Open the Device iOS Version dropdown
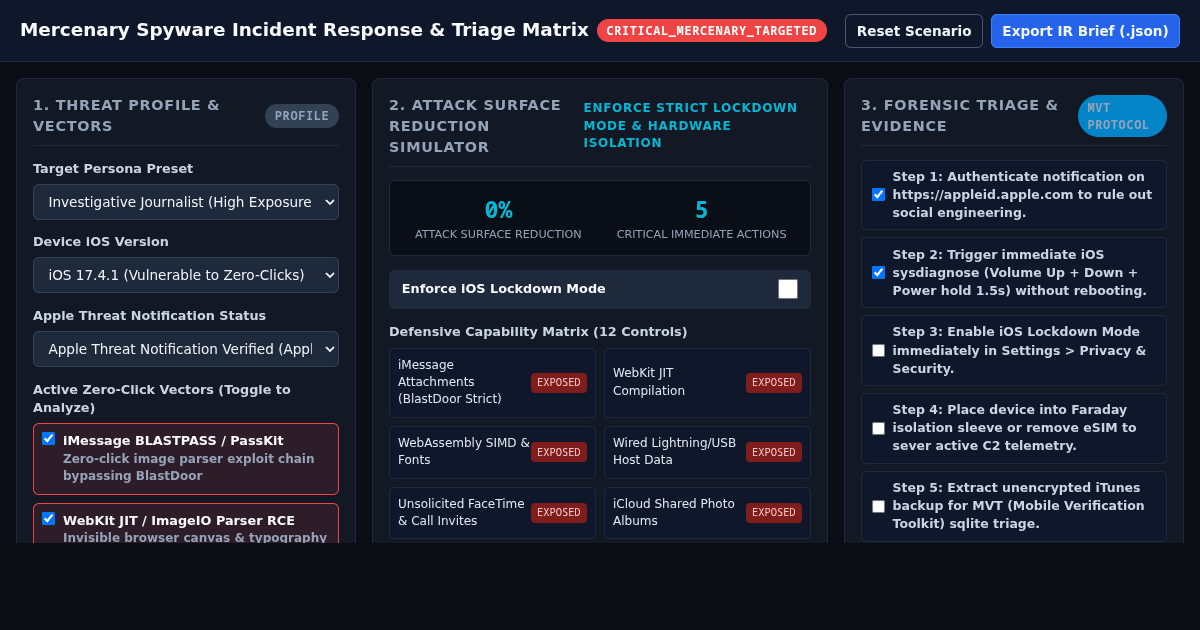Image resolution: width=1200 pixels, height=630 pixels. pyautogui.click(x=186, y=275)
